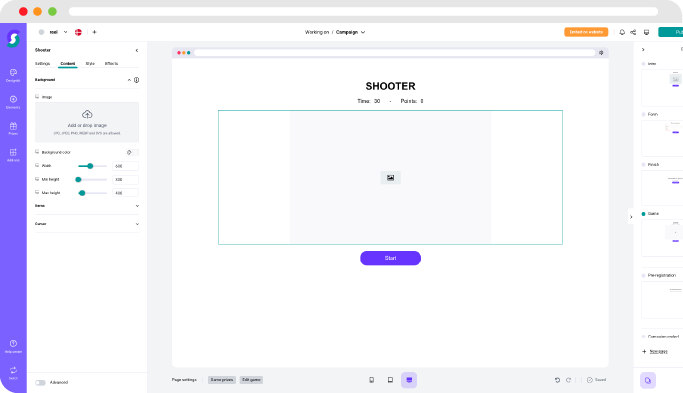
Task: Click the device icon beside Min height
Action: pos(37,179)
